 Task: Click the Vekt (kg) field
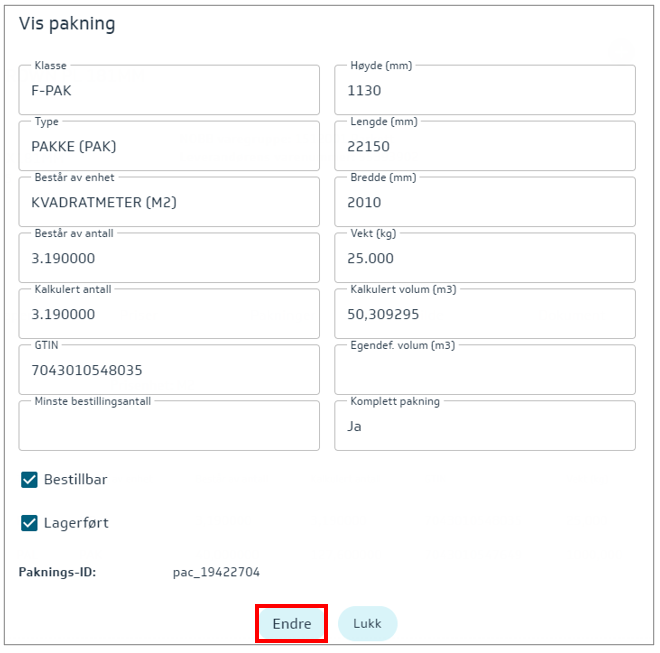485,259
